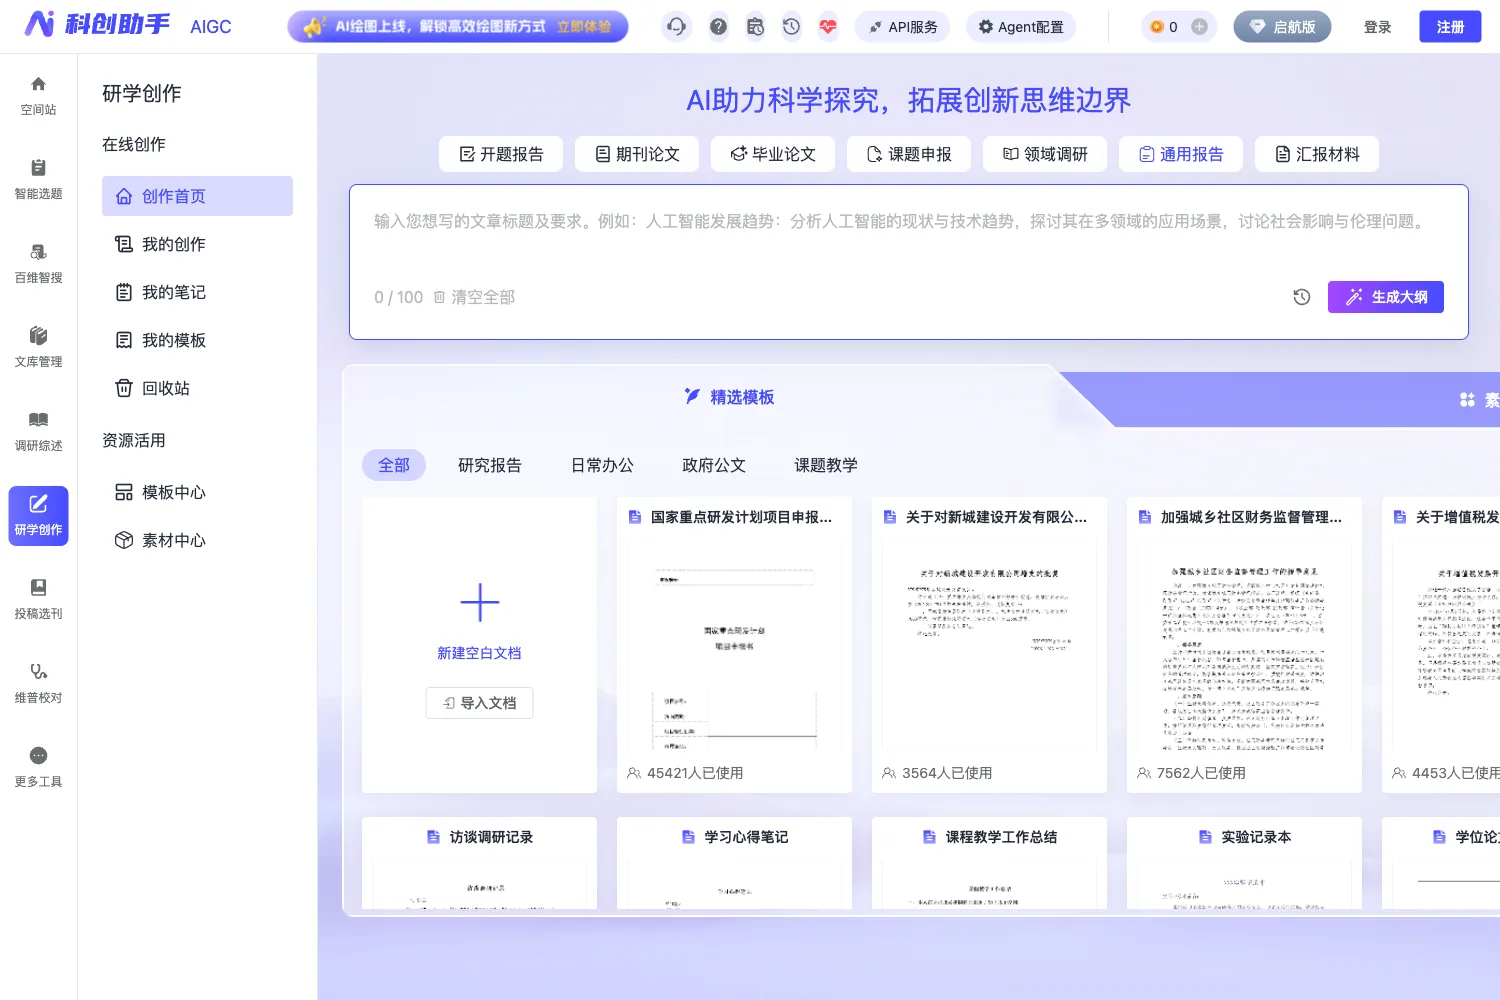This screenshot has width=1500, height=1000.
Task: Select 创作首页 menu item
Action: [x=197, y=196]
